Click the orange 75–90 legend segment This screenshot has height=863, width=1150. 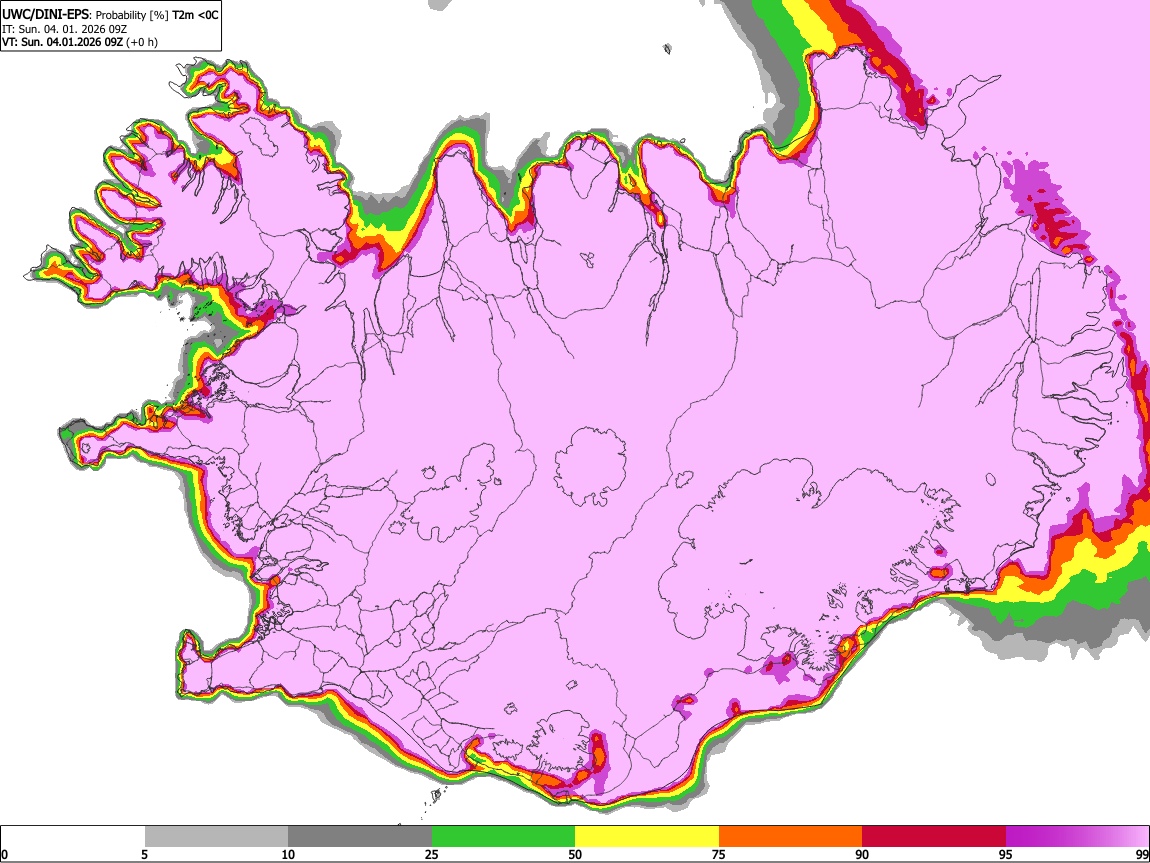click(x=790, y=836)
